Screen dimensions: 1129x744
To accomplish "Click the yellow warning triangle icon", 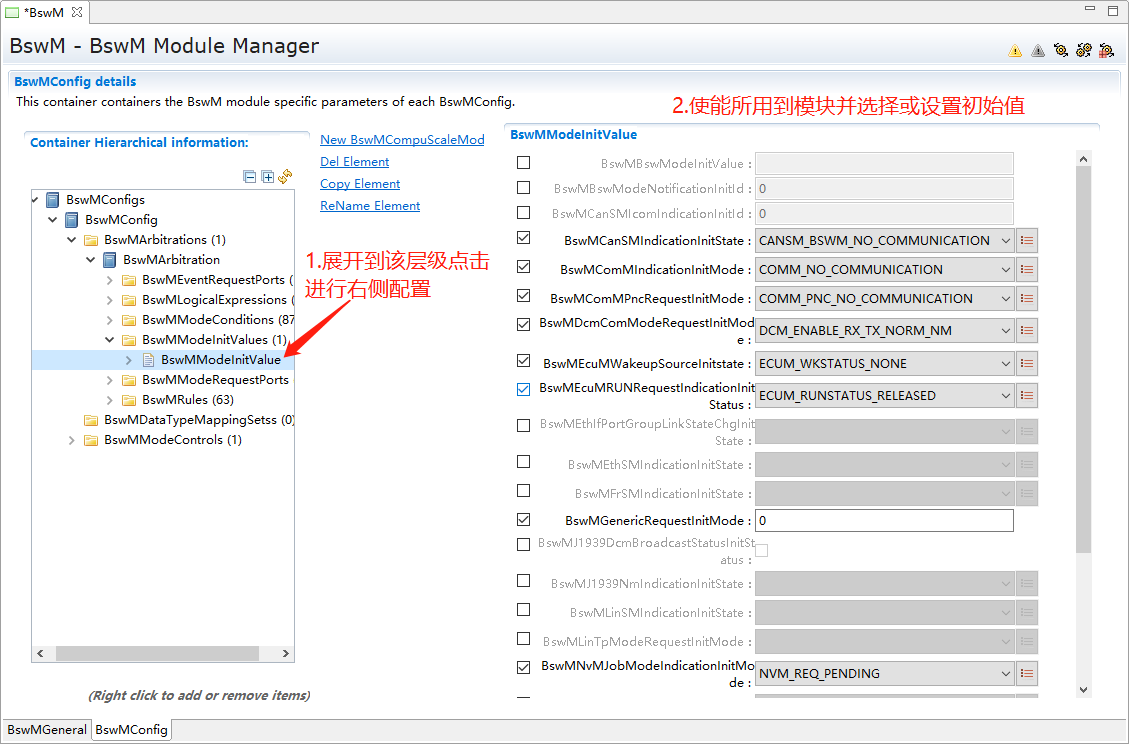I will (x=1015, y=50).
